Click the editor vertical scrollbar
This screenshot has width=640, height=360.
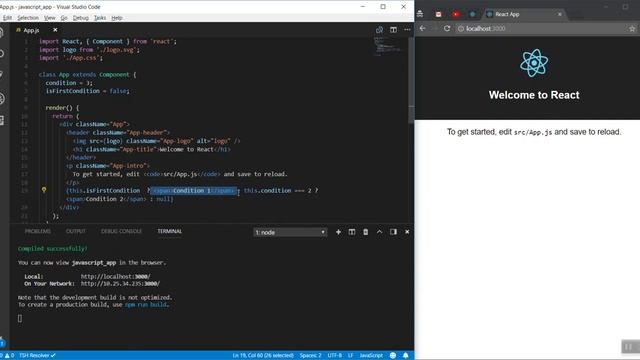(411, 80)
